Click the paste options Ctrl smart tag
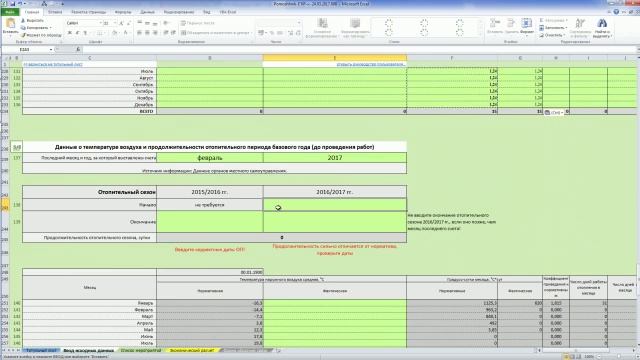 (554, 112)
